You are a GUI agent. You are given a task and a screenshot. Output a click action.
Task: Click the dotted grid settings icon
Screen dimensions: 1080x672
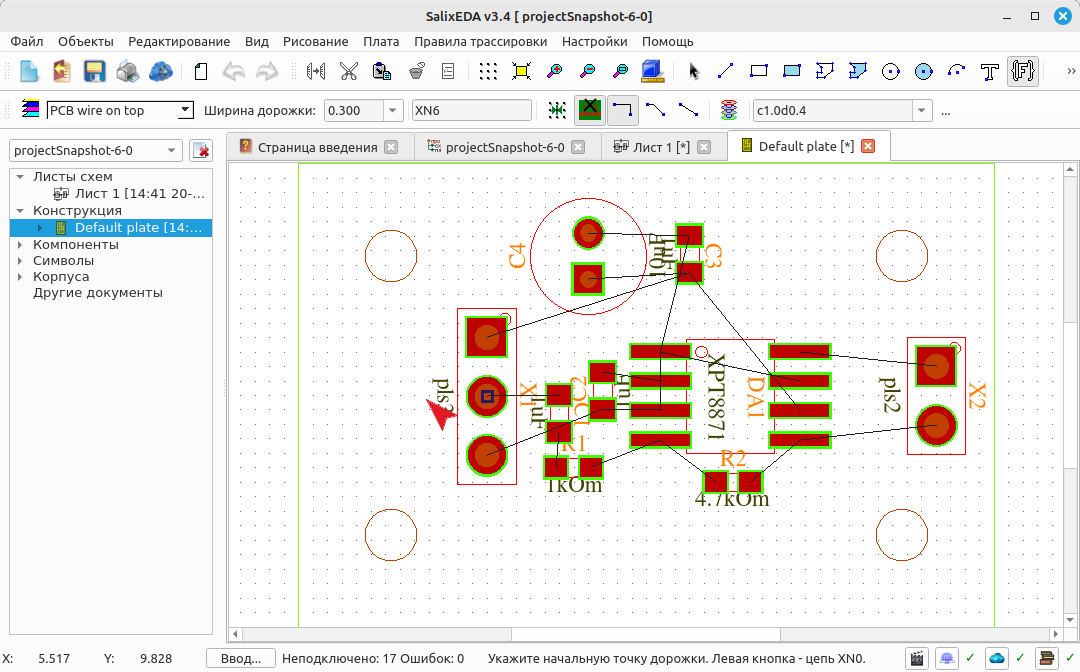[488, 71]
